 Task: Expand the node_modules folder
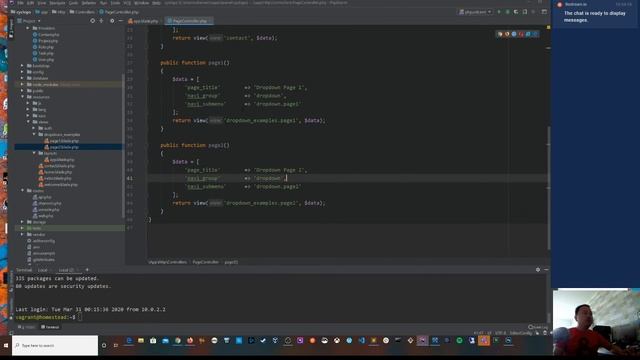point(22,84)
